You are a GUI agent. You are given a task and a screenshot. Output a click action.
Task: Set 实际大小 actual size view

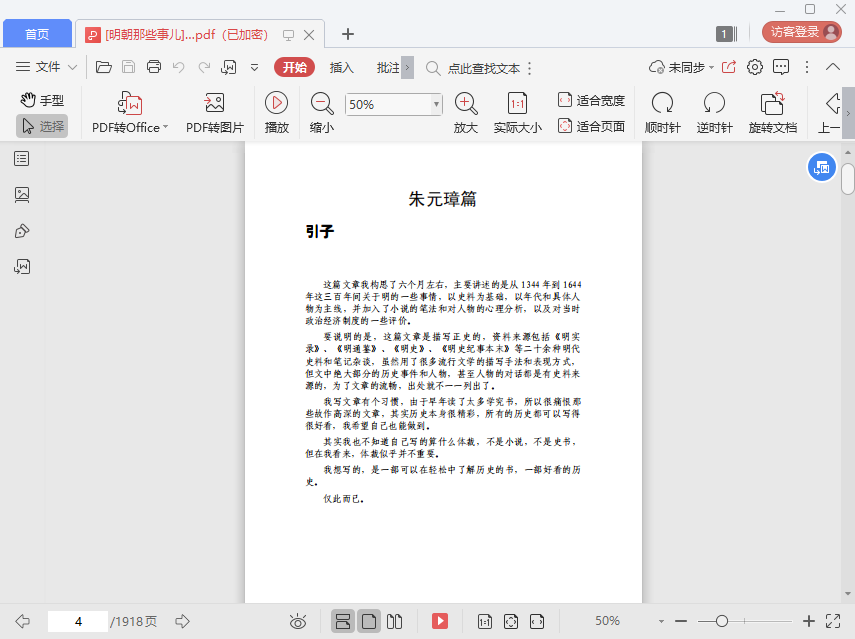517,113
